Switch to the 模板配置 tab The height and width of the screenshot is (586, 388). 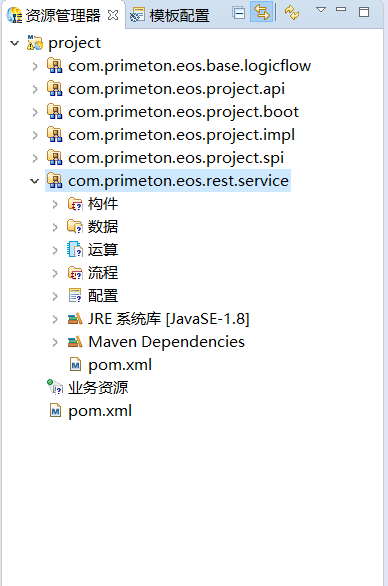[170, 15]
